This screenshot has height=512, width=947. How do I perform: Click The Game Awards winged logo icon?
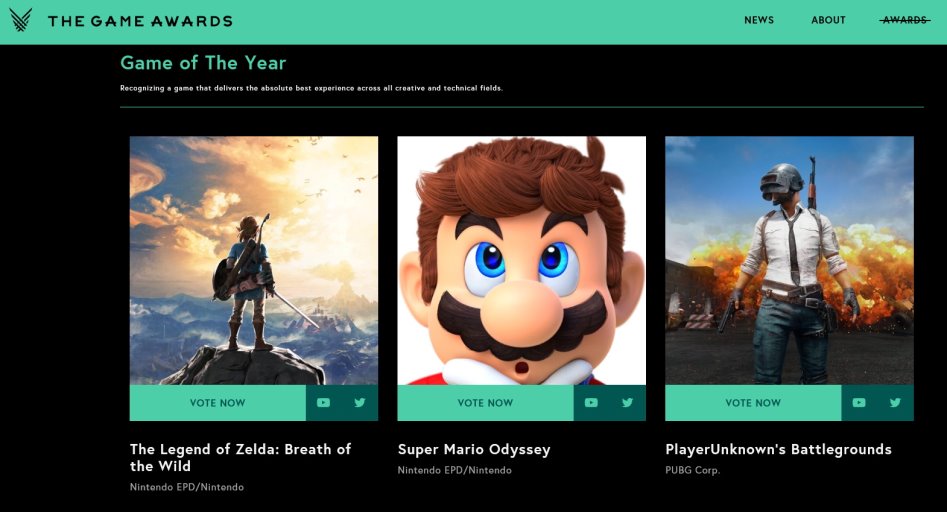point(20,20)
